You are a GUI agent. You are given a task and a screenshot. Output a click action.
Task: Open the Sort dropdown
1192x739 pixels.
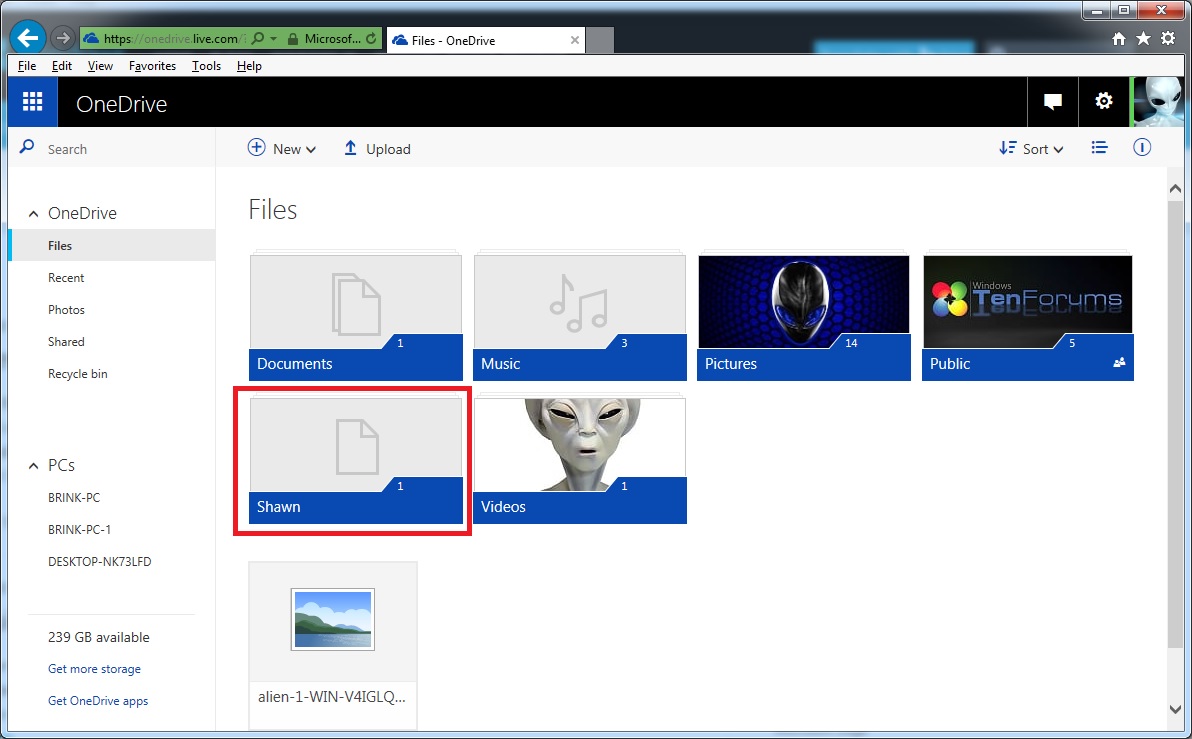point(1031,148)
